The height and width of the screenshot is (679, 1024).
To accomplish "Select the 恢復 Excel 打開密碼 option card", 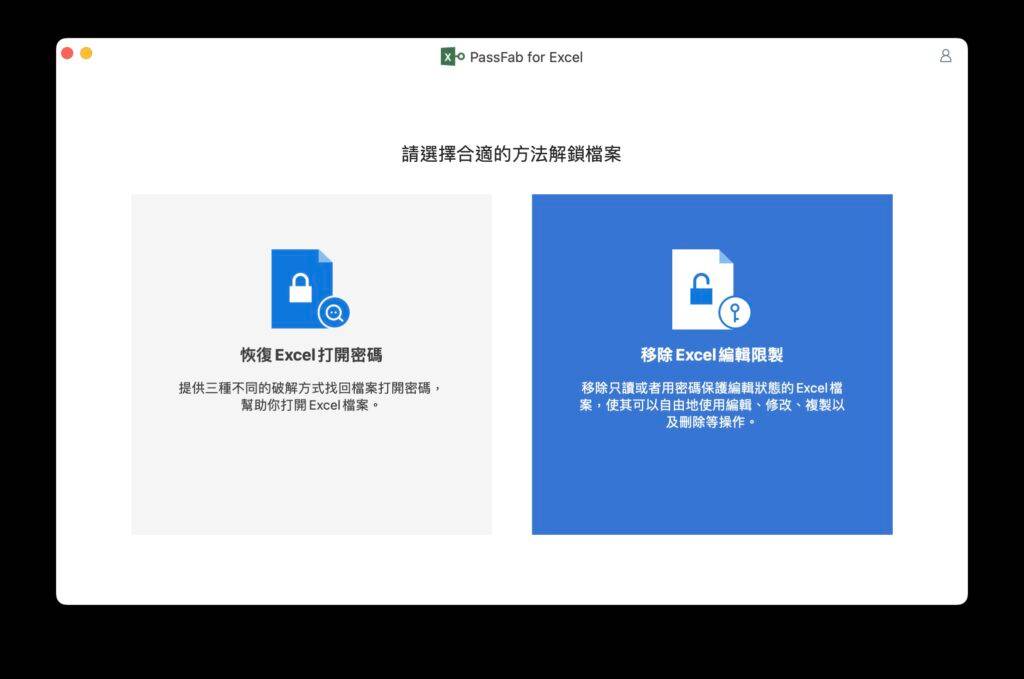I will tap(311, 363).
